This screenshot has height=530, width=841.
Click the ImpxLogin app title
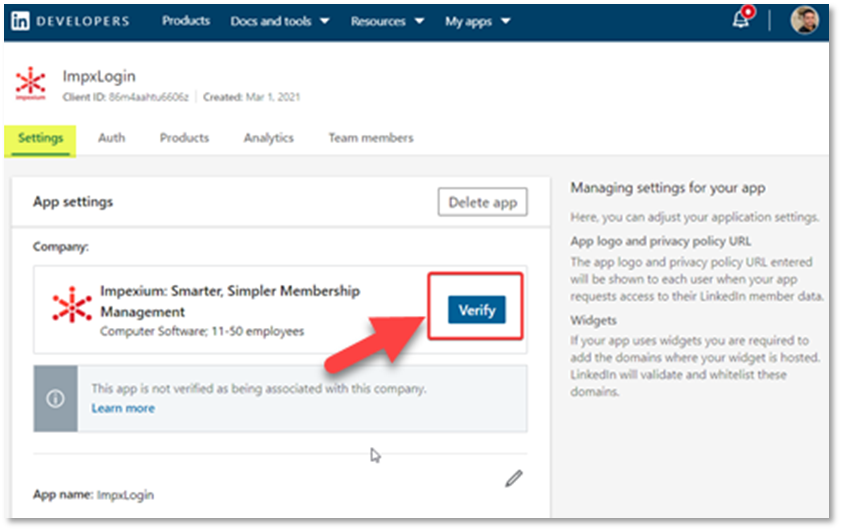coord(99,76)
